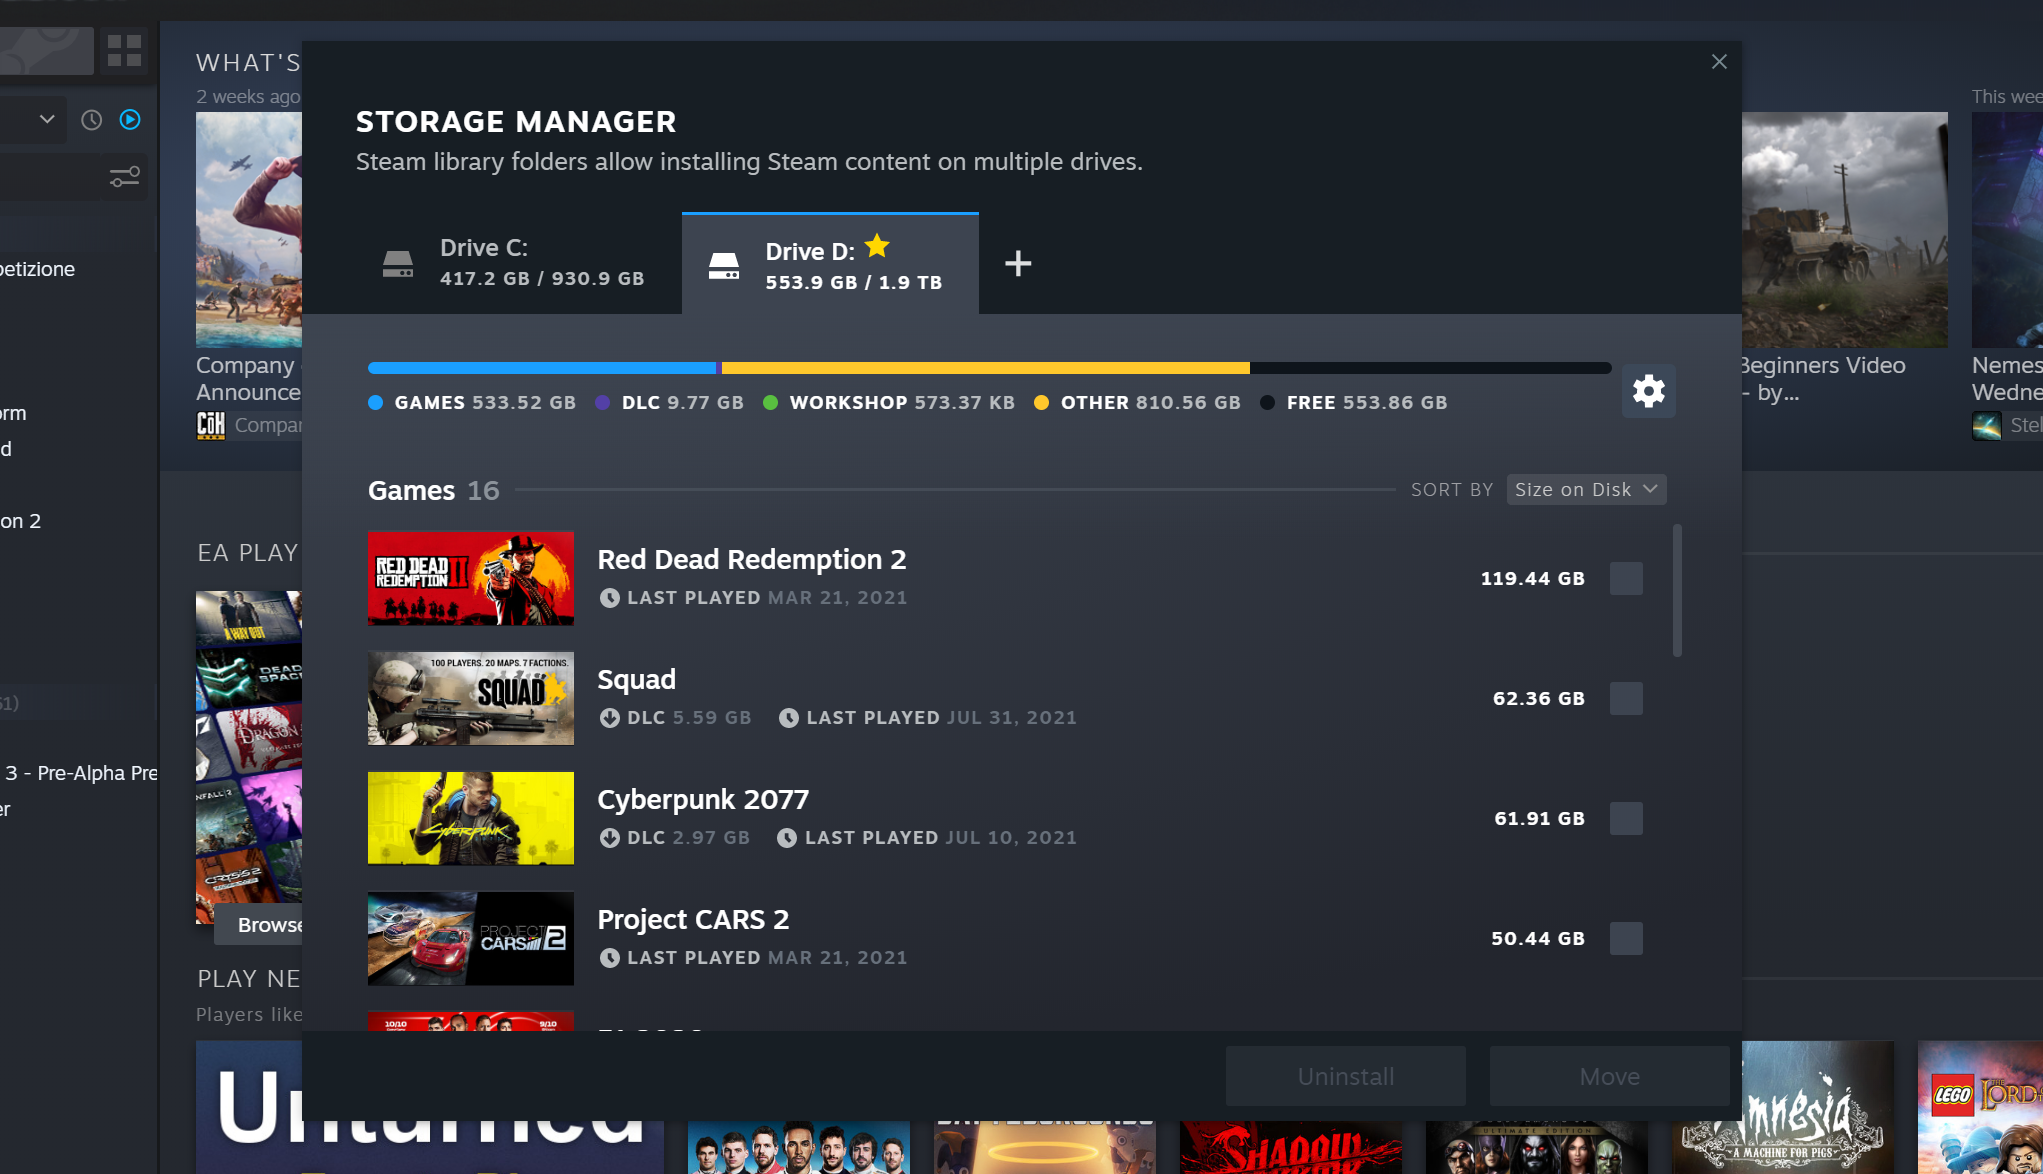This screenshot has width=2043, height=1174.
Task: Click the Uninstall button
Action: (x=1346, y=1076)
